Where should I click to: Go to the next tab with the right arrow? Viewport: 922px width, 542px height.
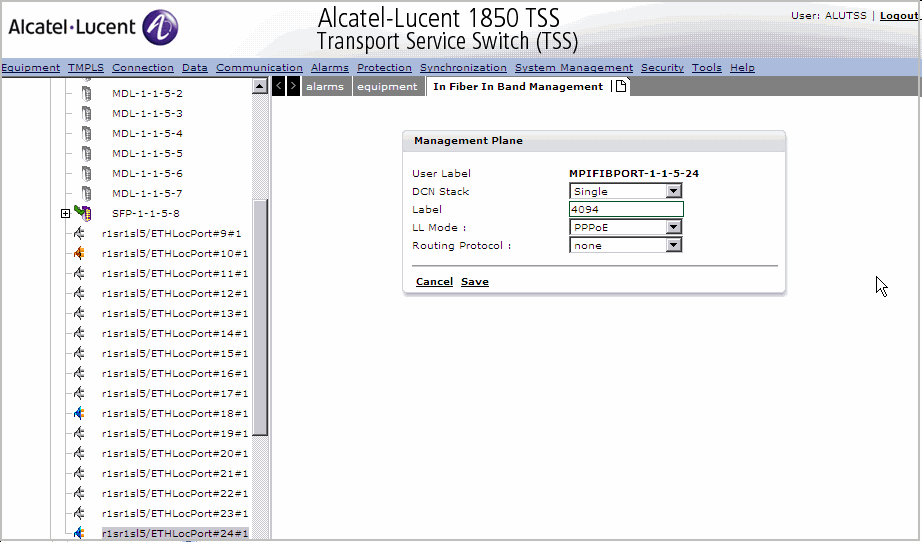(293, 86)
